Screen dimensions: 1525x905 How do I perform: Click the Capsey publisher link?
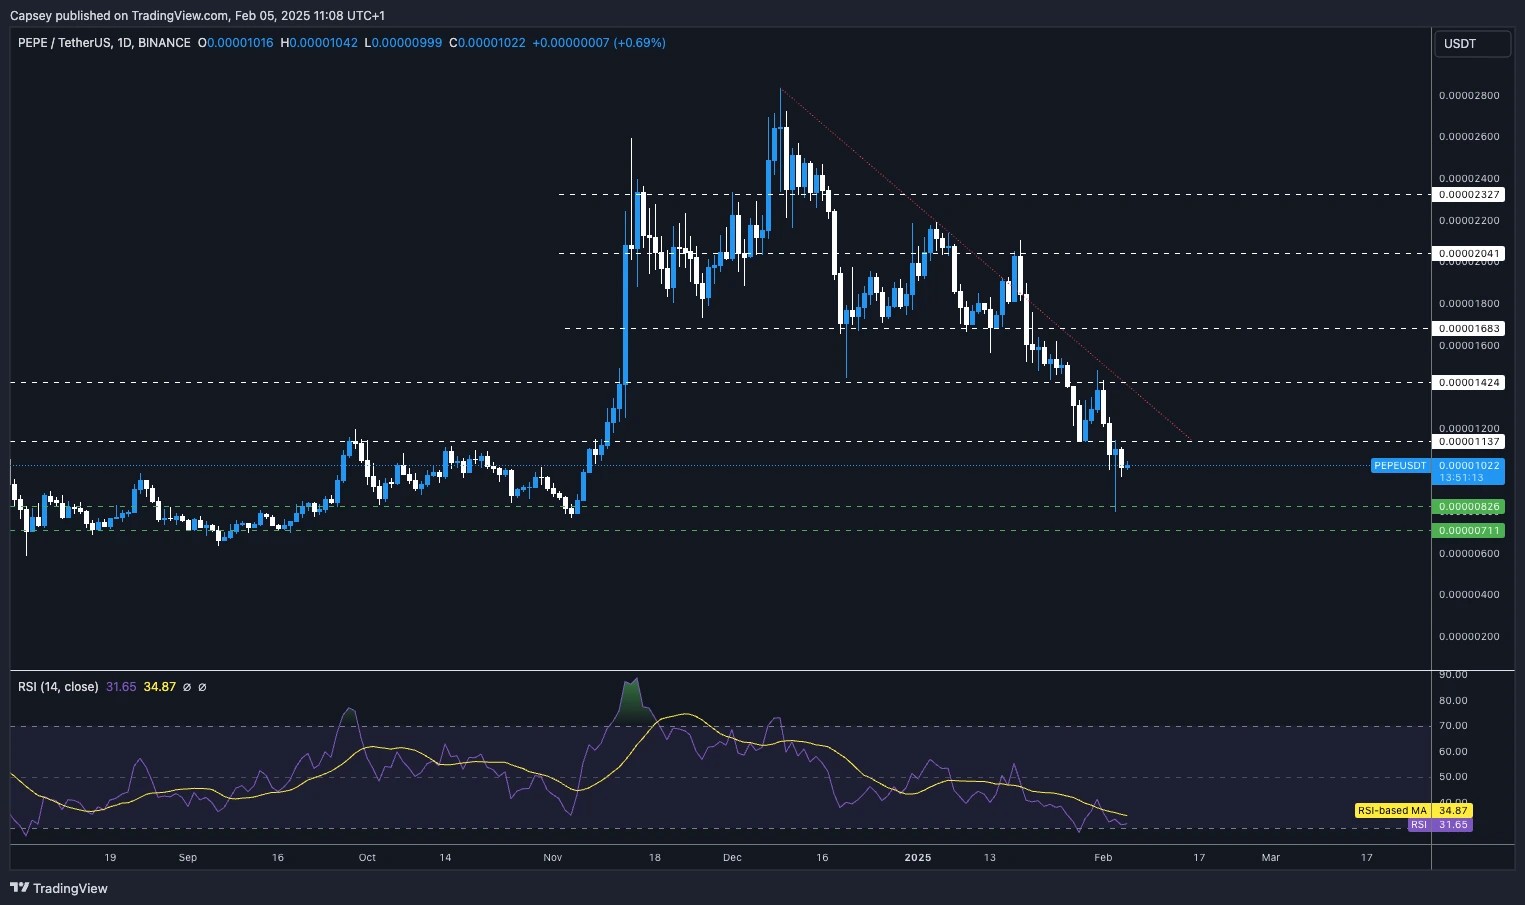point(32,15)
